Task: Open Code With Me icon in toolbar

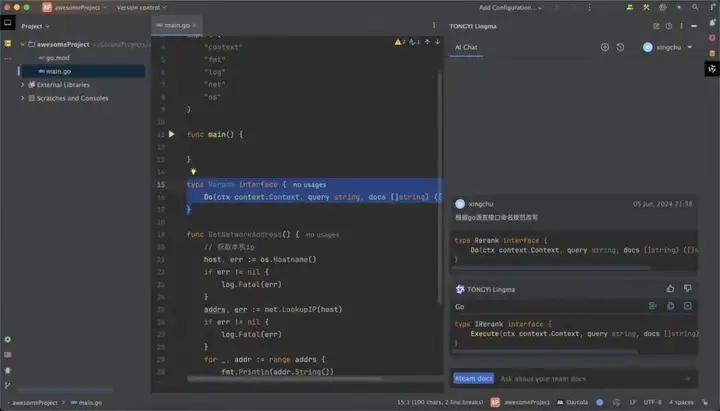Action: click(630, 7)
